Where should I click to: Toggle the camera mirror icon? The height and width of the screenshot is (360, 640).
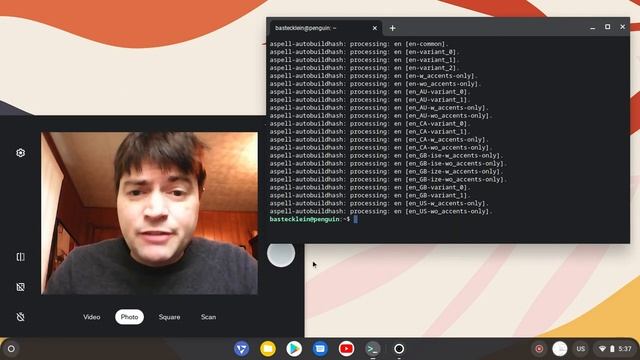pyautogui.click(x=20, y=257)
